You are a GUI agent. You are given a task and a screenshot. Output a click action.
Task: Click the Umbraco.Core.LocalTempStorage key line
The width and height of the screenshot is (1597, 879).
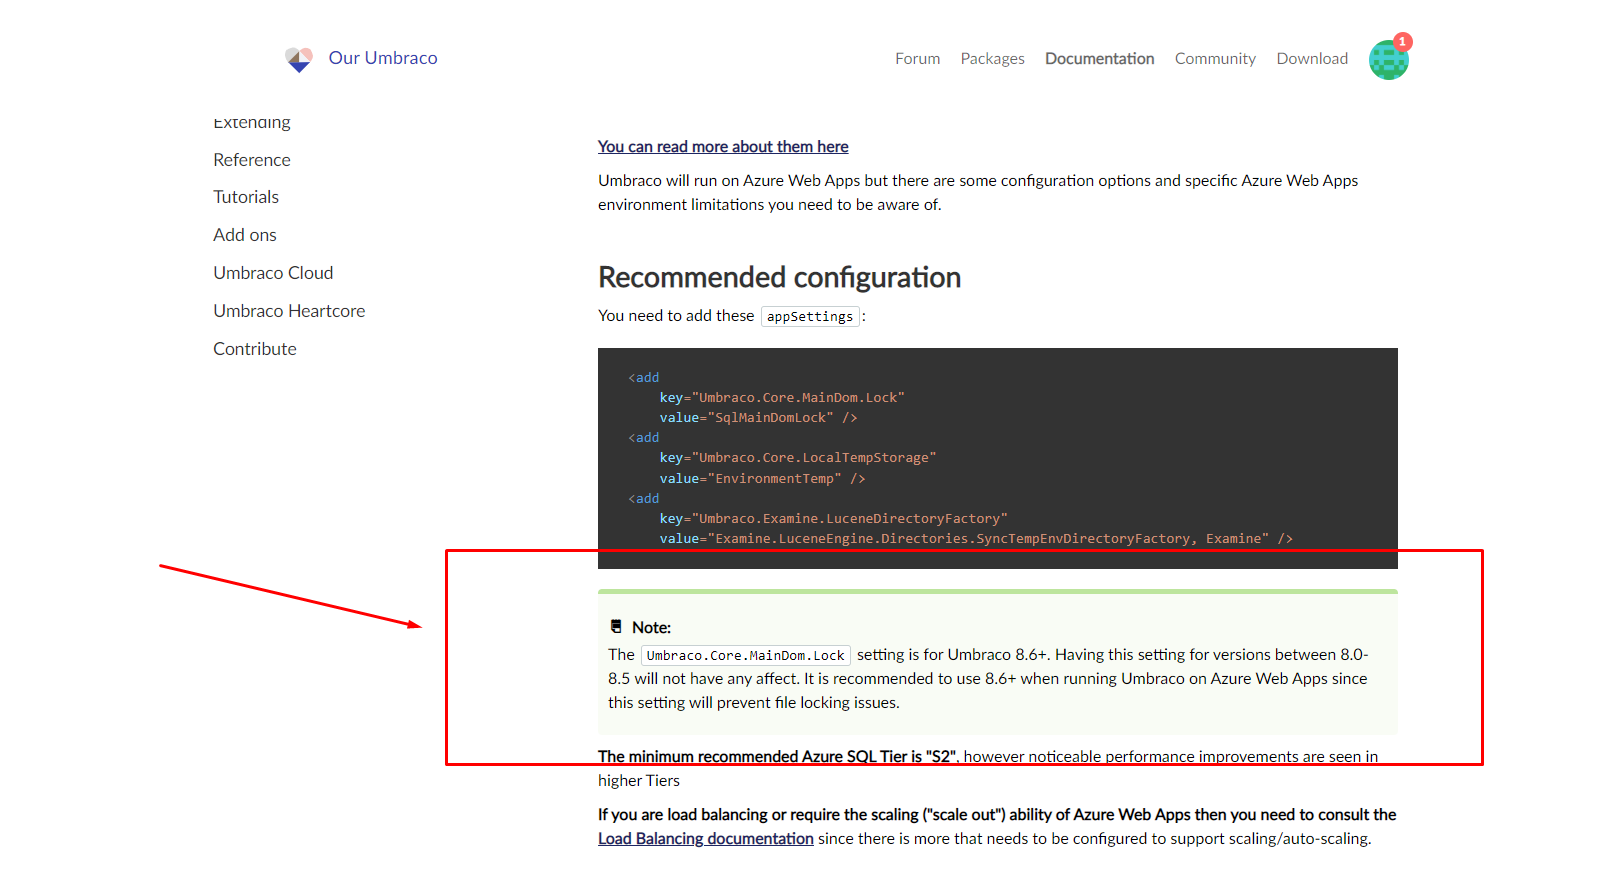click(798, 458)
